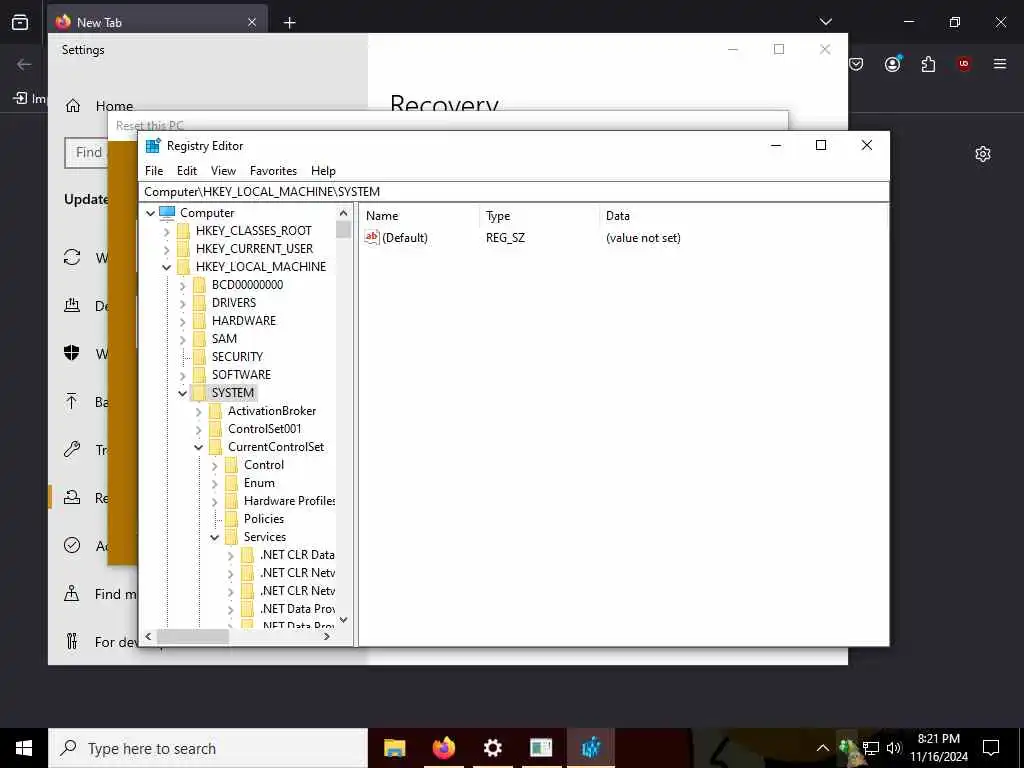
Task: Select the Hardware Profiles key
Action: click(x=289, y=500)
